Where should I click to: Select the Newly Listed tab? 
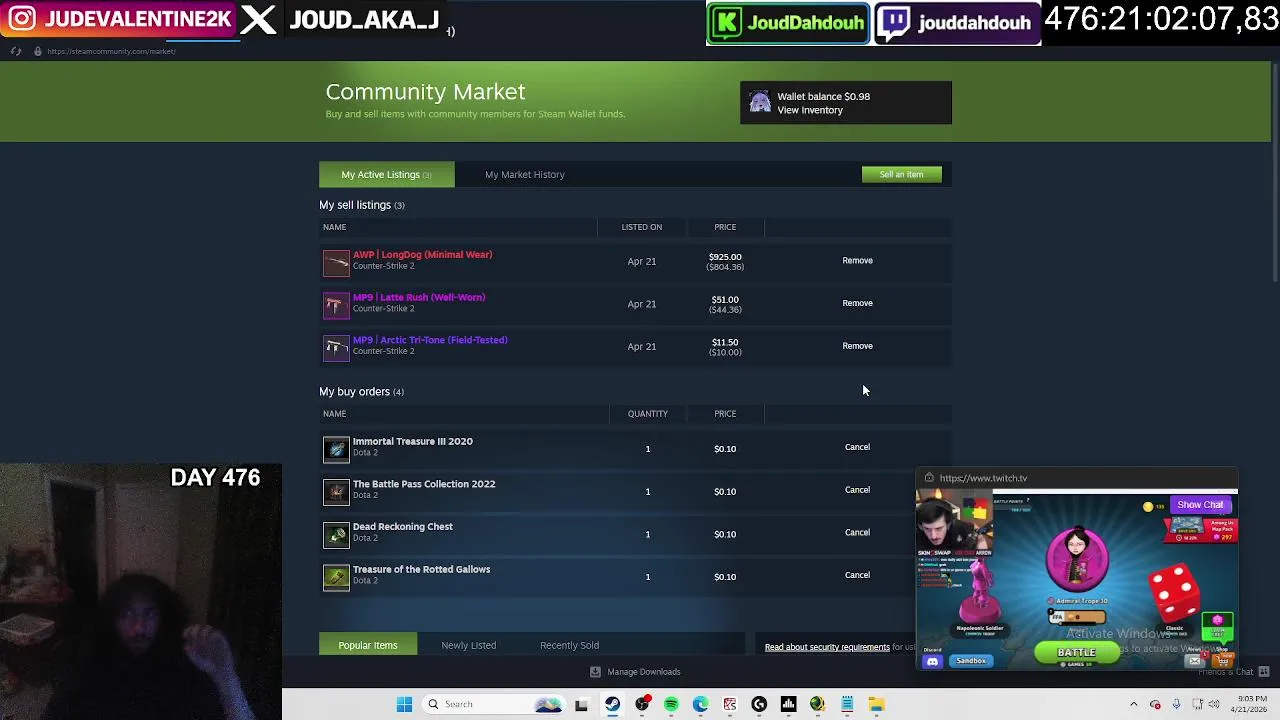[468, 645]
